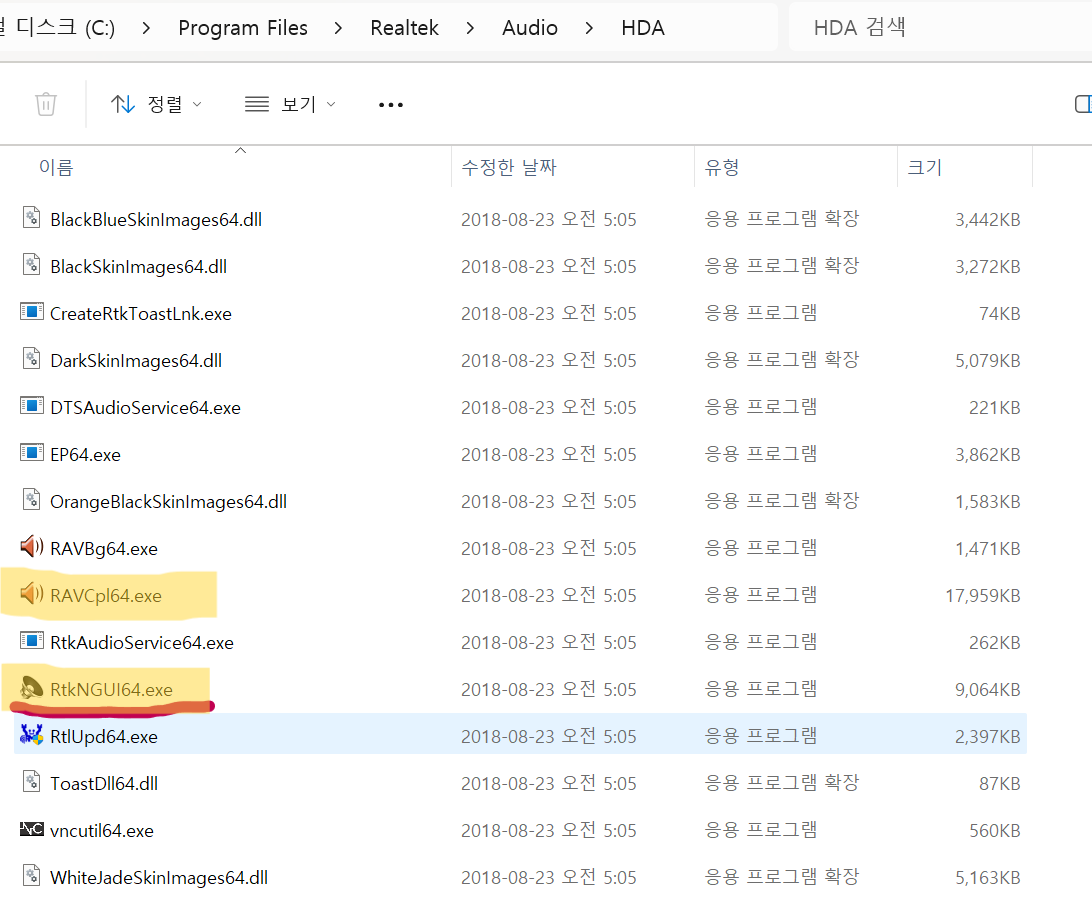This screenshot has width=1092, height=912.
Task: Click EP64.exe application icon
Action: click(x=31, y=453)
